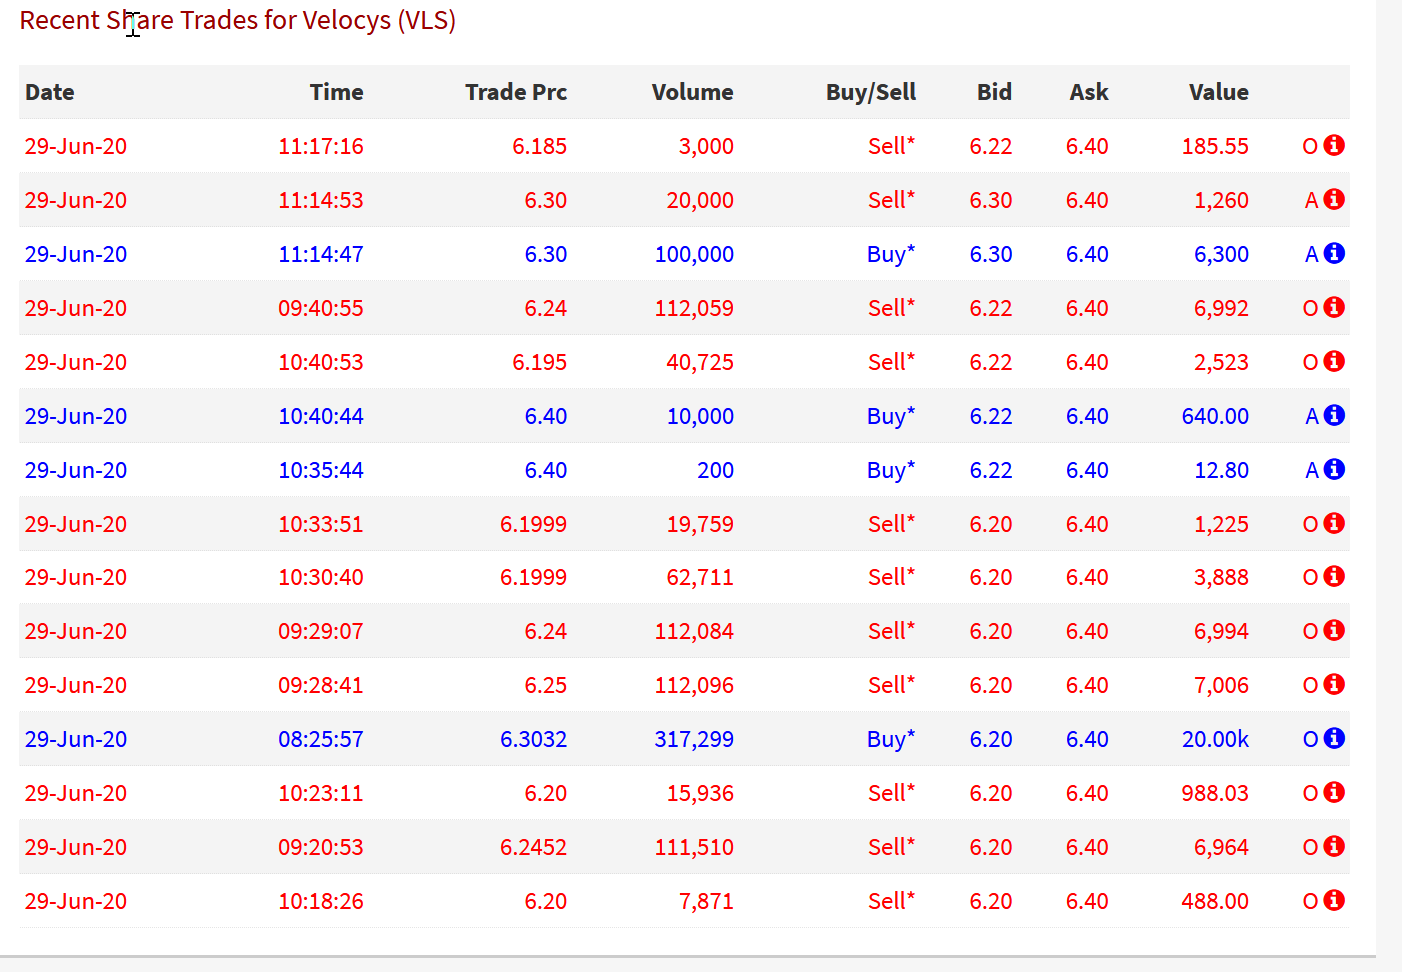Click trade price 6.185

539,146
